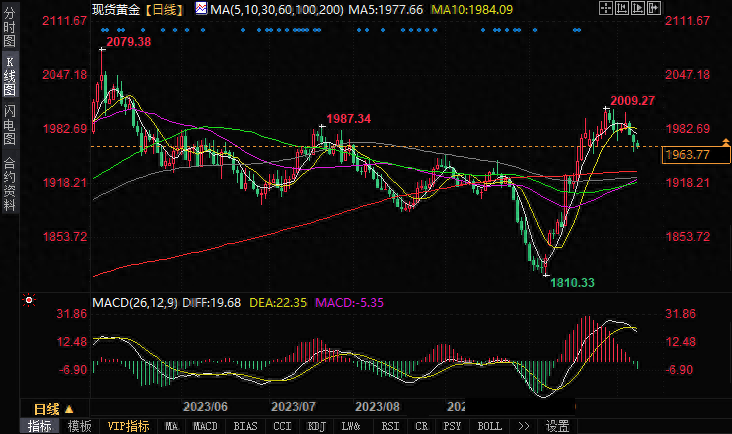
Task: Select the 指标 tab
Action: (x=39, y=426)
